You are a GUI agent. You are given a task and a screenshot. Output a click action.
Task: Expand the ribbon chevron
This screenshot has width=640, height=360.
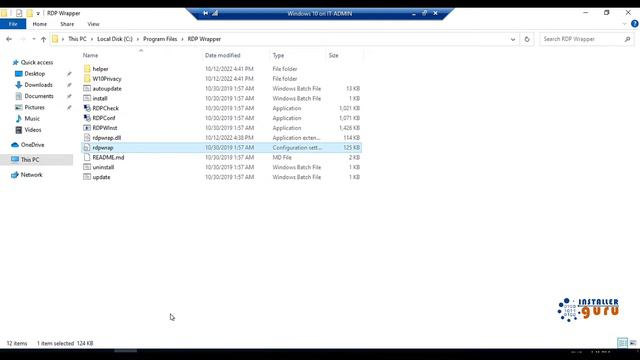pyautogui.click(x=624, y=24)
